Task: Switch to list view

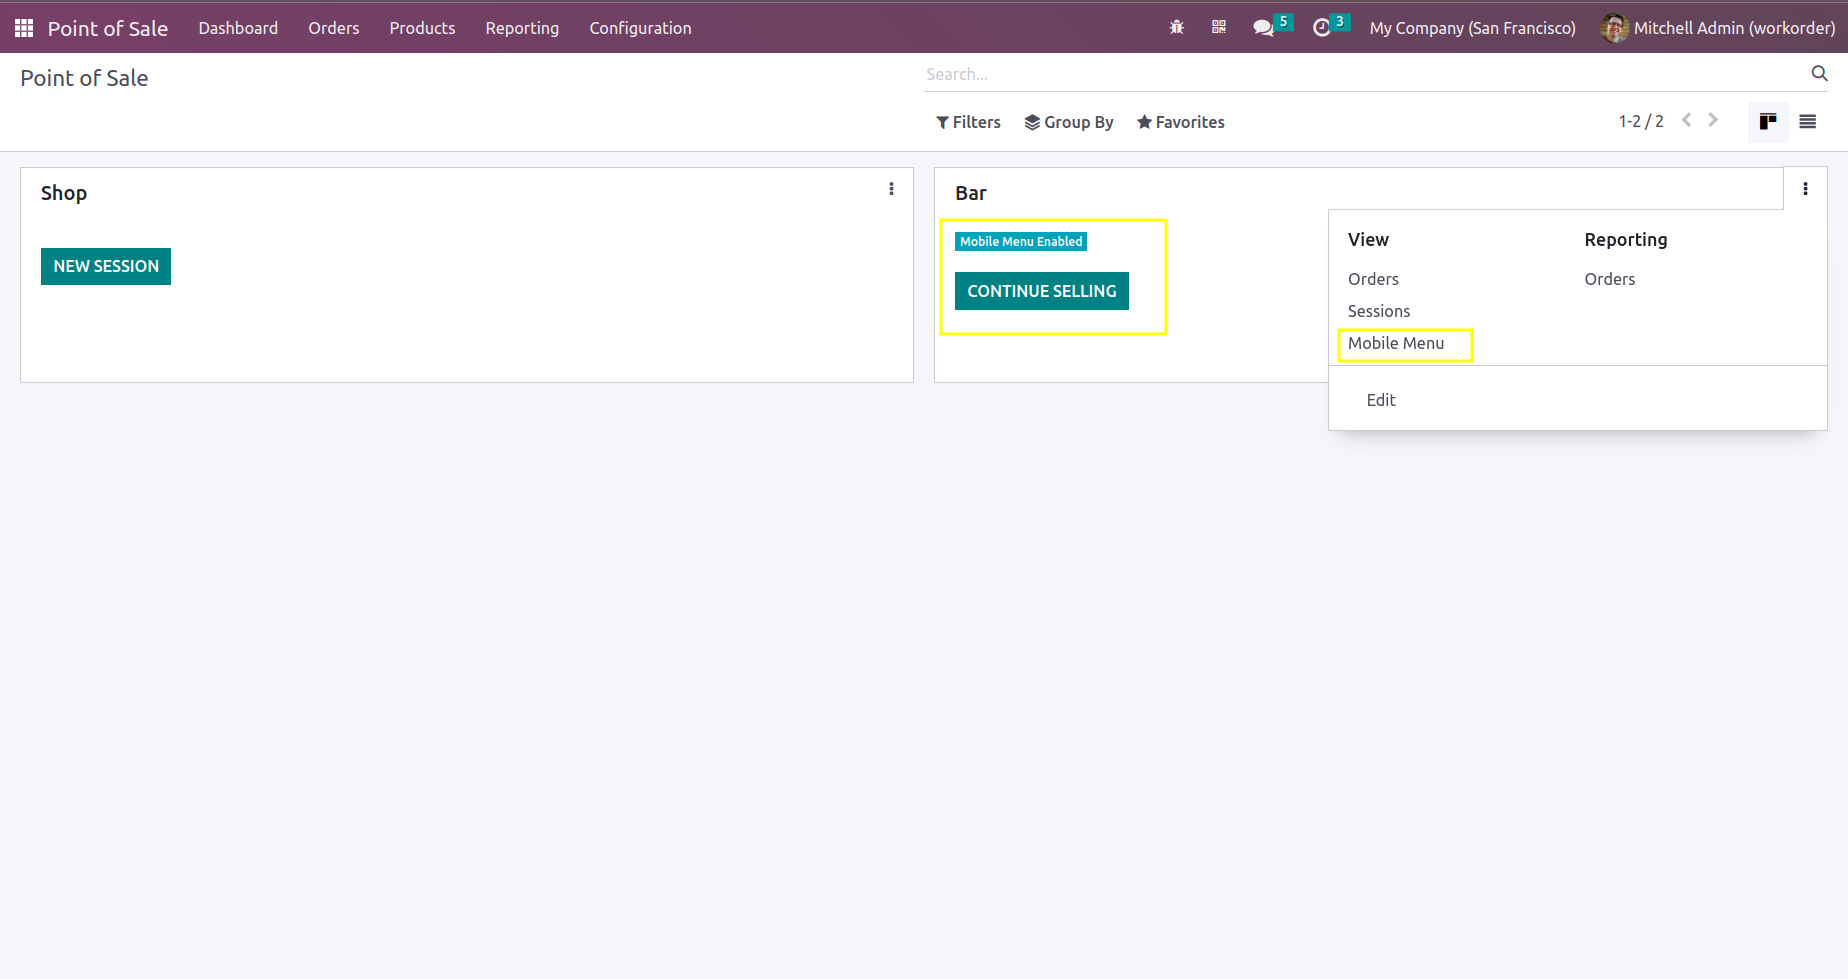Action: [1808, 122]
